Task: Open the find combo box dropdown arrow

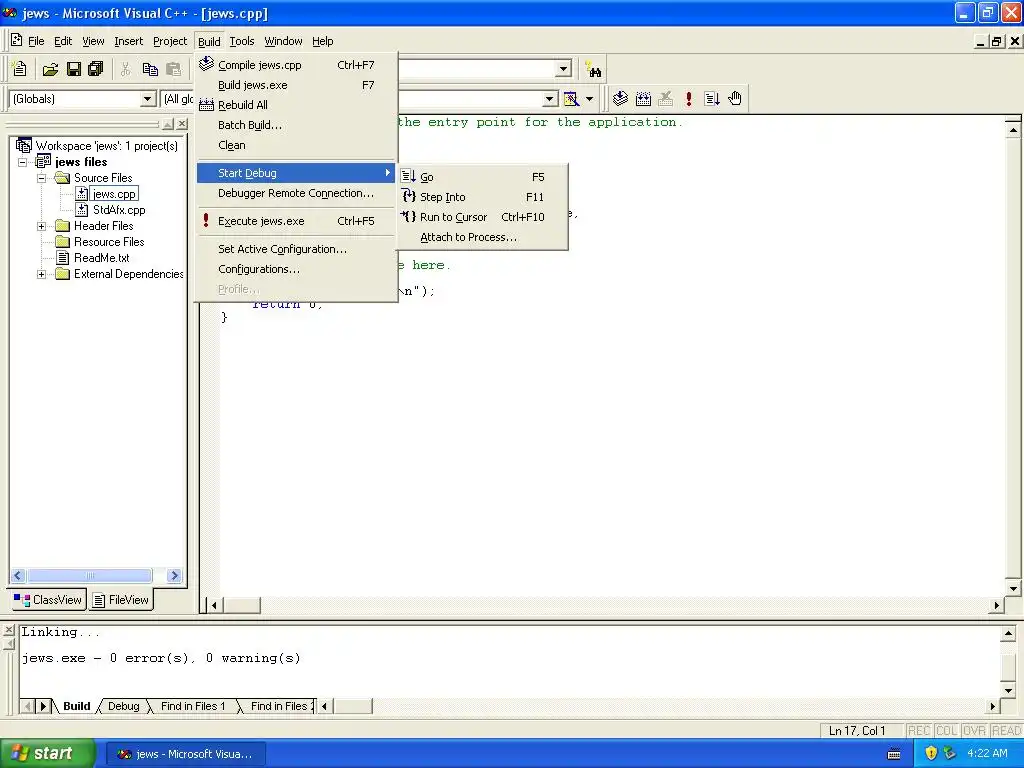Action: 563,69
